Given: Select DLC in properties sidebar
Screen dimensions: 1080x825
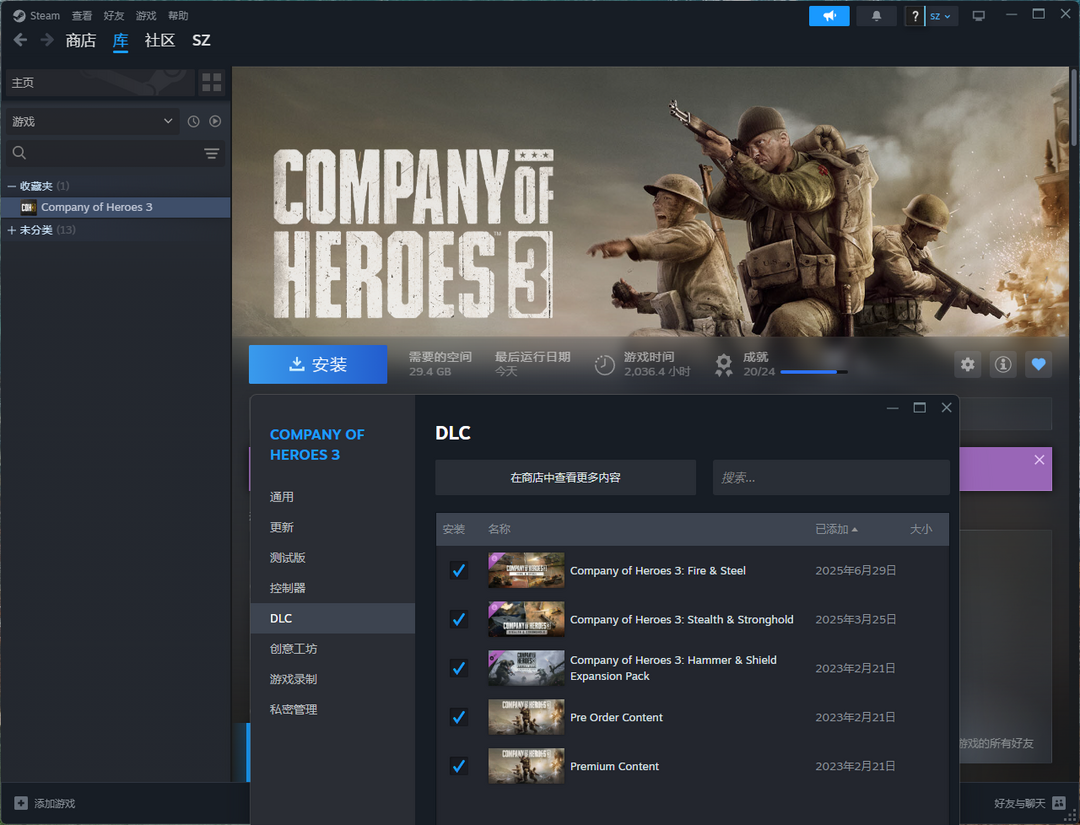Looking at the screenshot, I should click(333, 618).
